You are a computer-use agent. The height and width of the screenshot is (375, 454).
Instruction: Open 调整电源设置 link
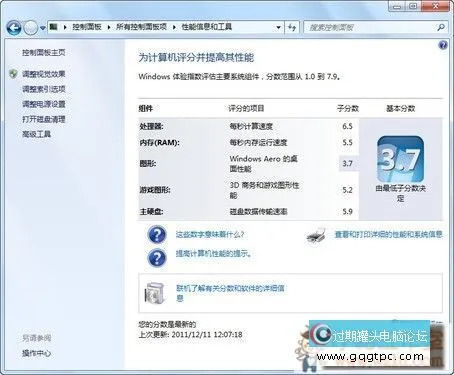tap(44, 104)
